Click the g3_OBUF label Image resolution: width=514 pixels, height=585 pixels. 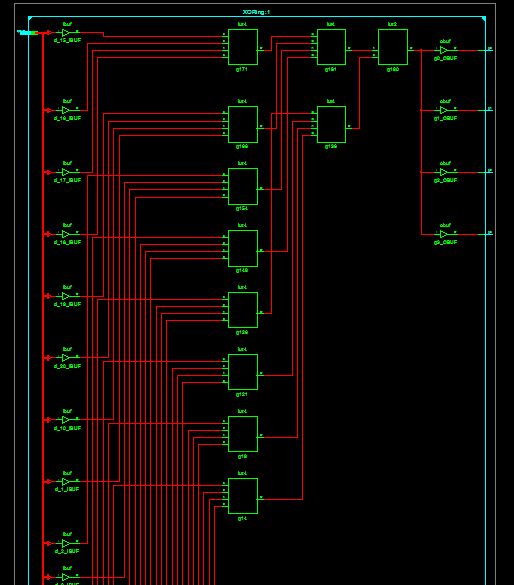(x=445, y=242)
